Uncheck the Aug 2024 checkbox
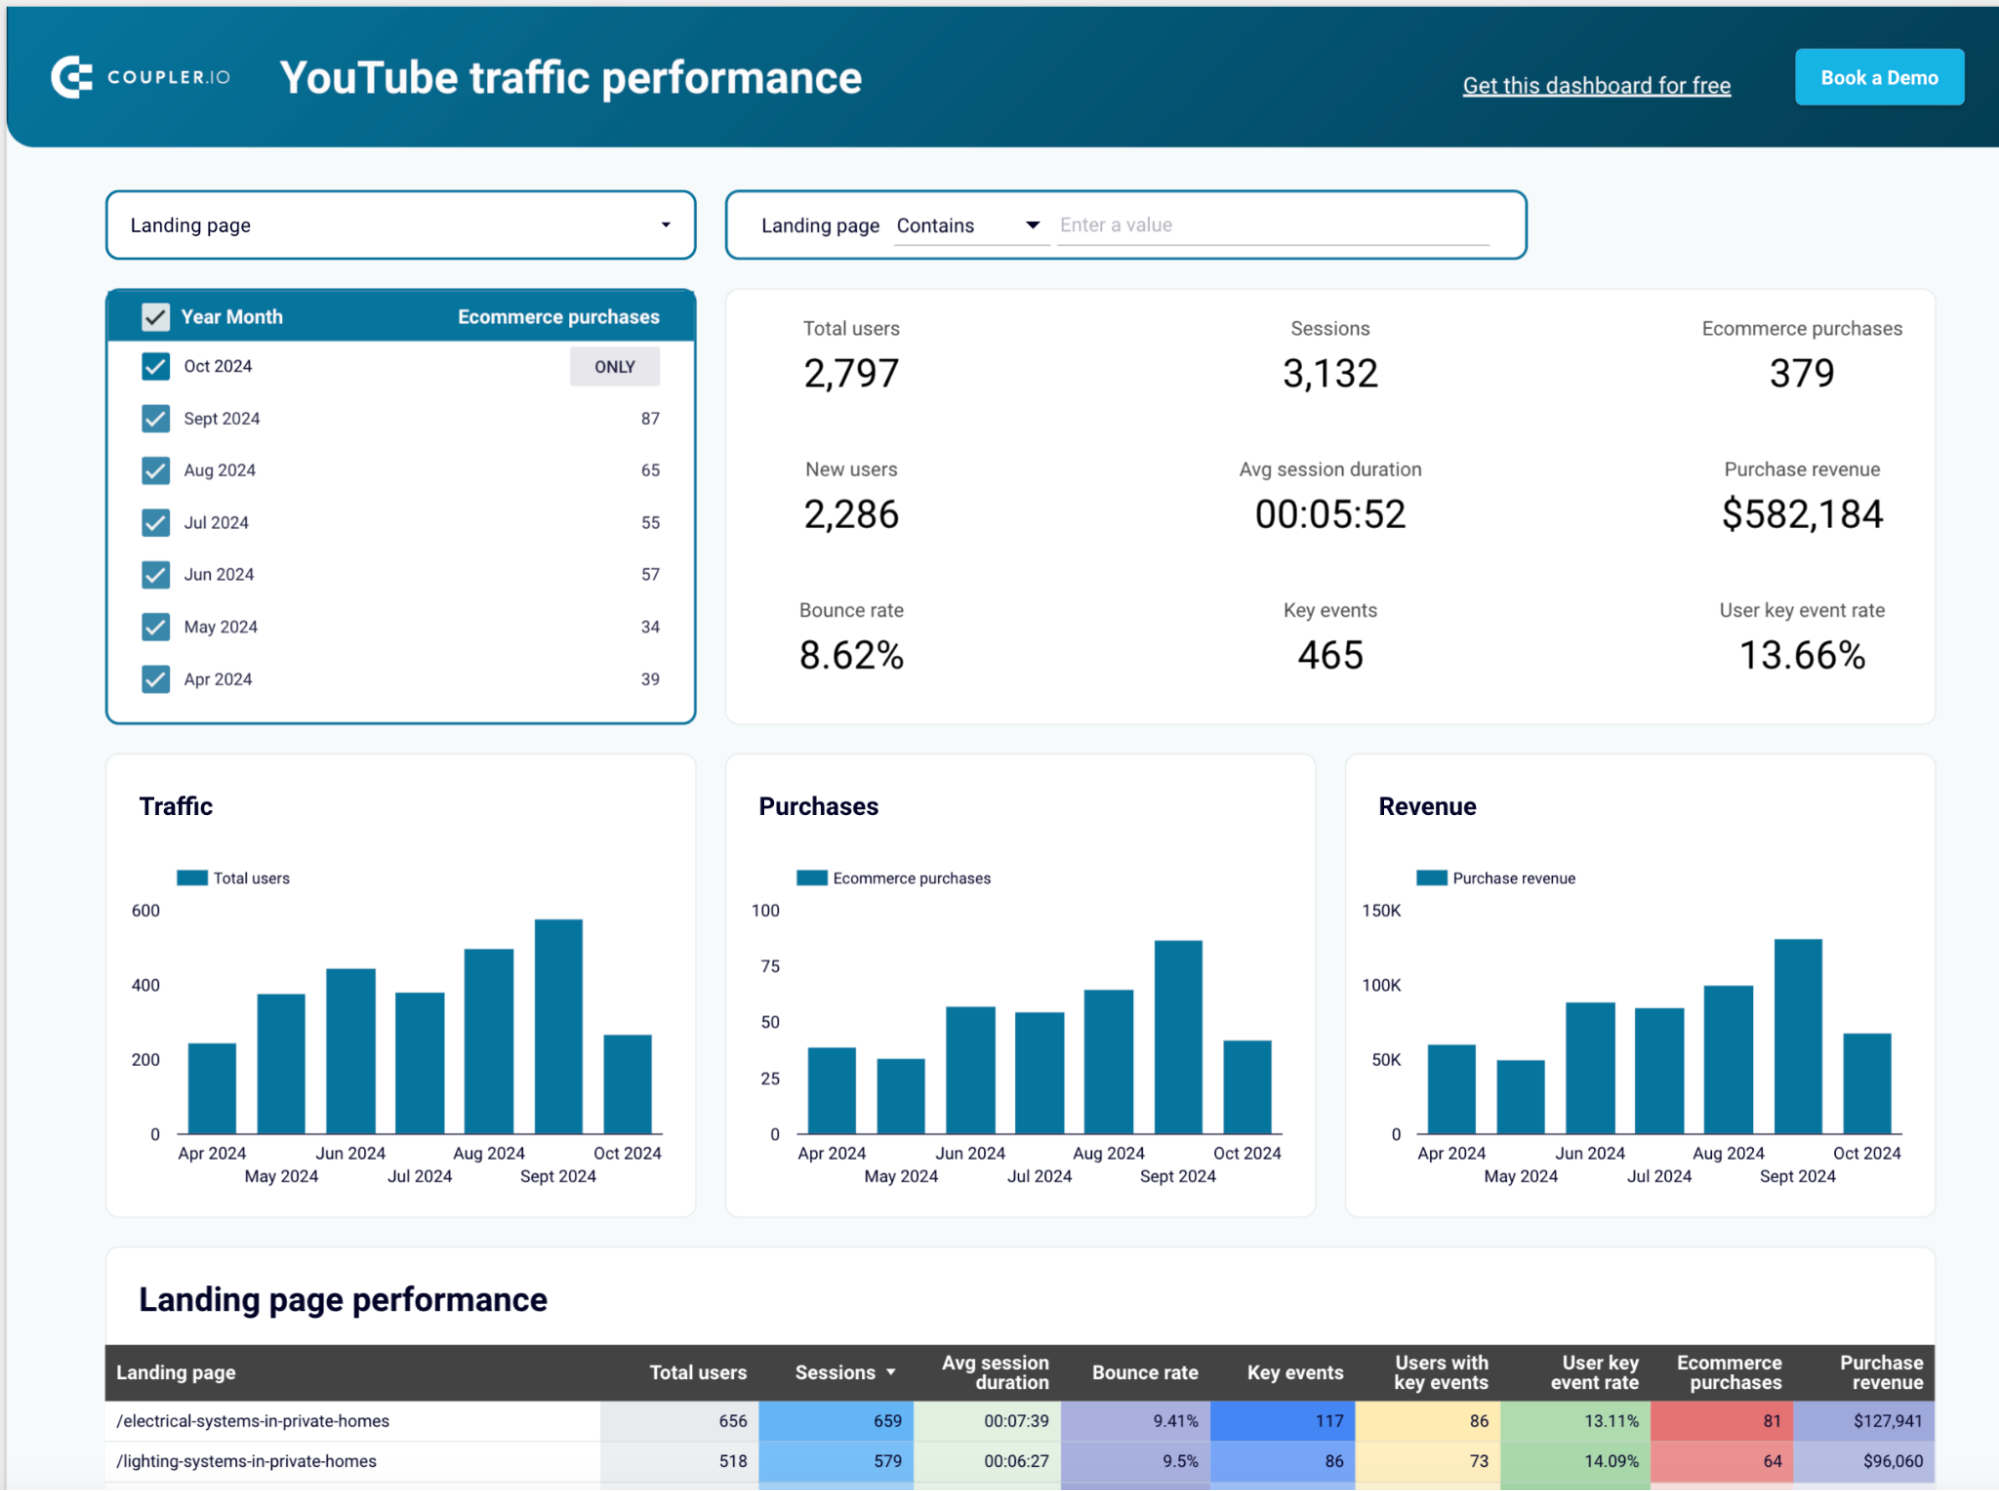The width and height of the screenshot is (1999, 1491). pyautogui.click(x=155, y=470)
